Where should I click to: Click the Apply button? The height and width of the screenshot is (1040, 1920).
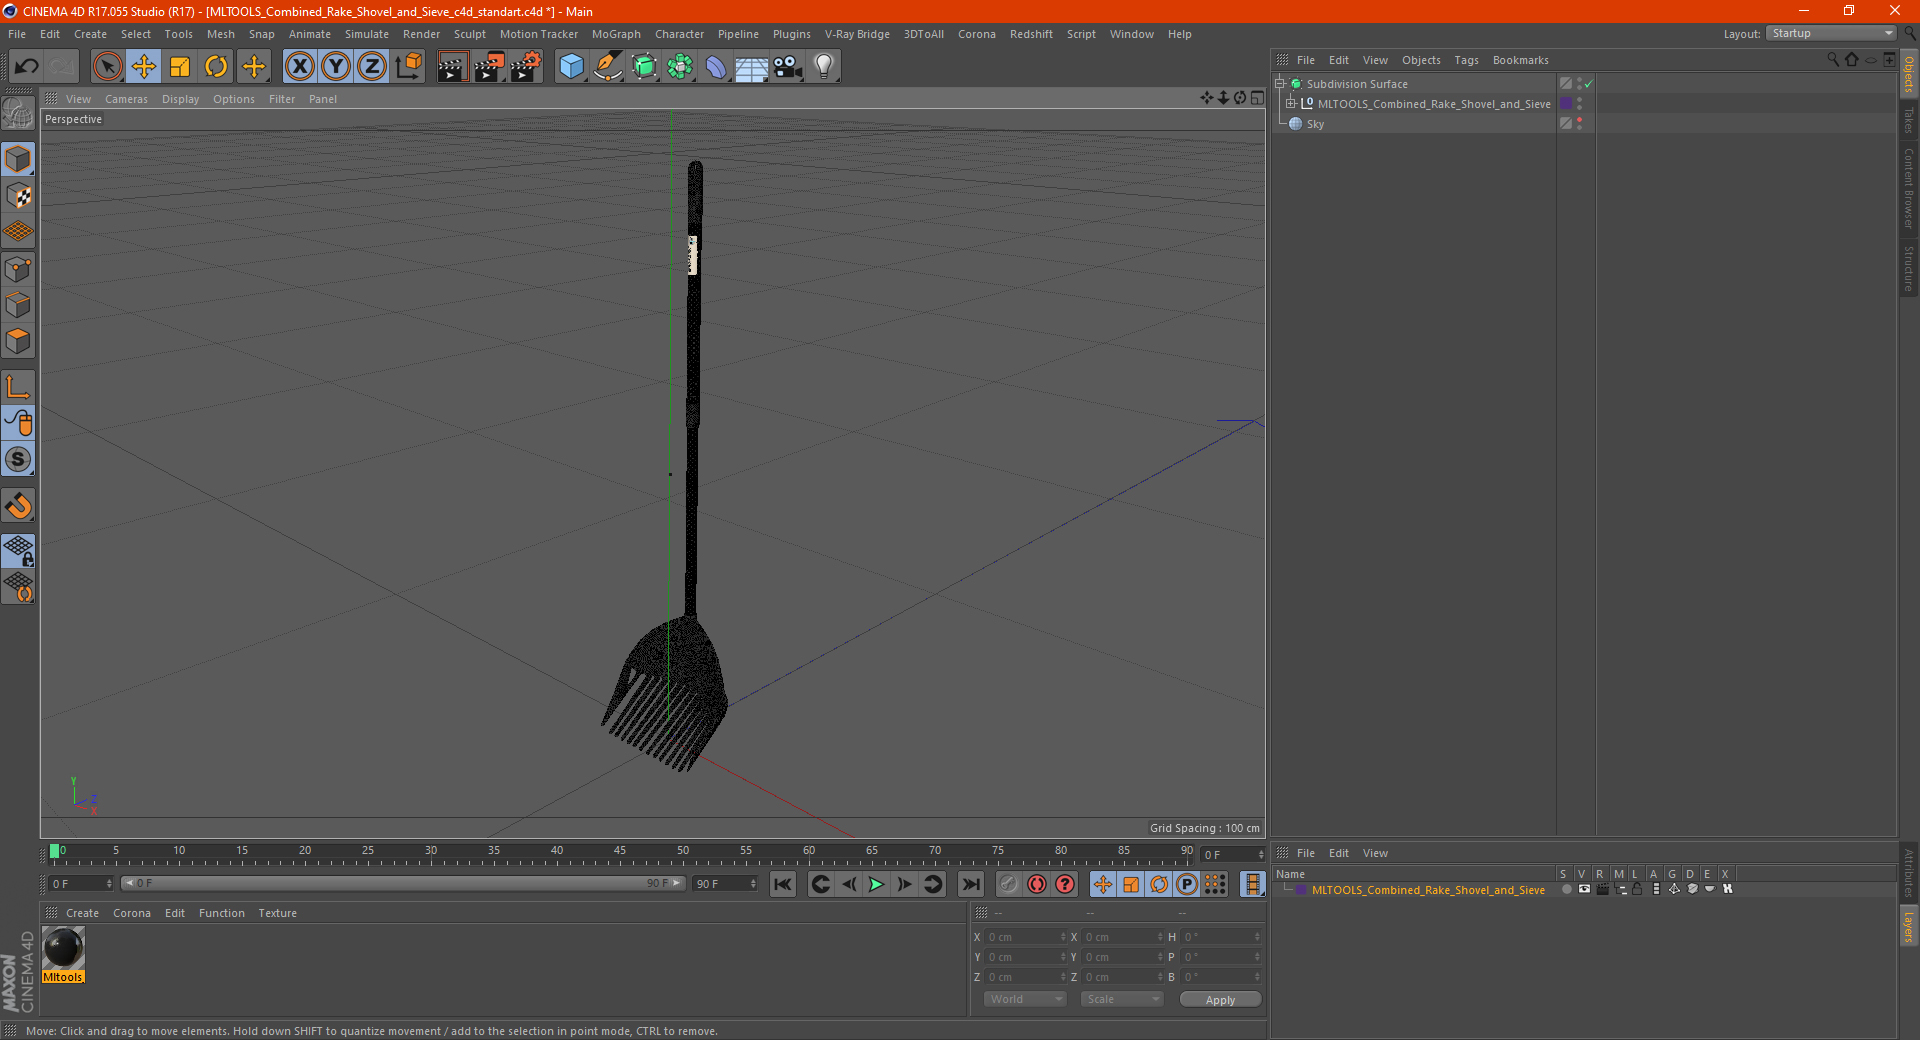[1220, 1000]
